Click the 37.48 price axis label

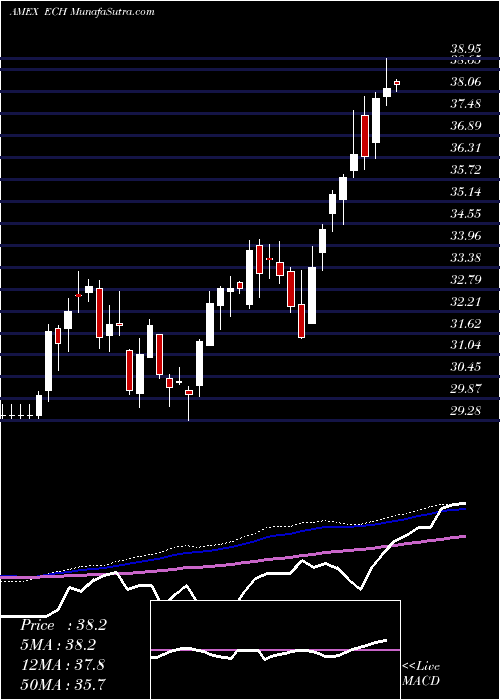pyautogui.click(x=466, y=104)
